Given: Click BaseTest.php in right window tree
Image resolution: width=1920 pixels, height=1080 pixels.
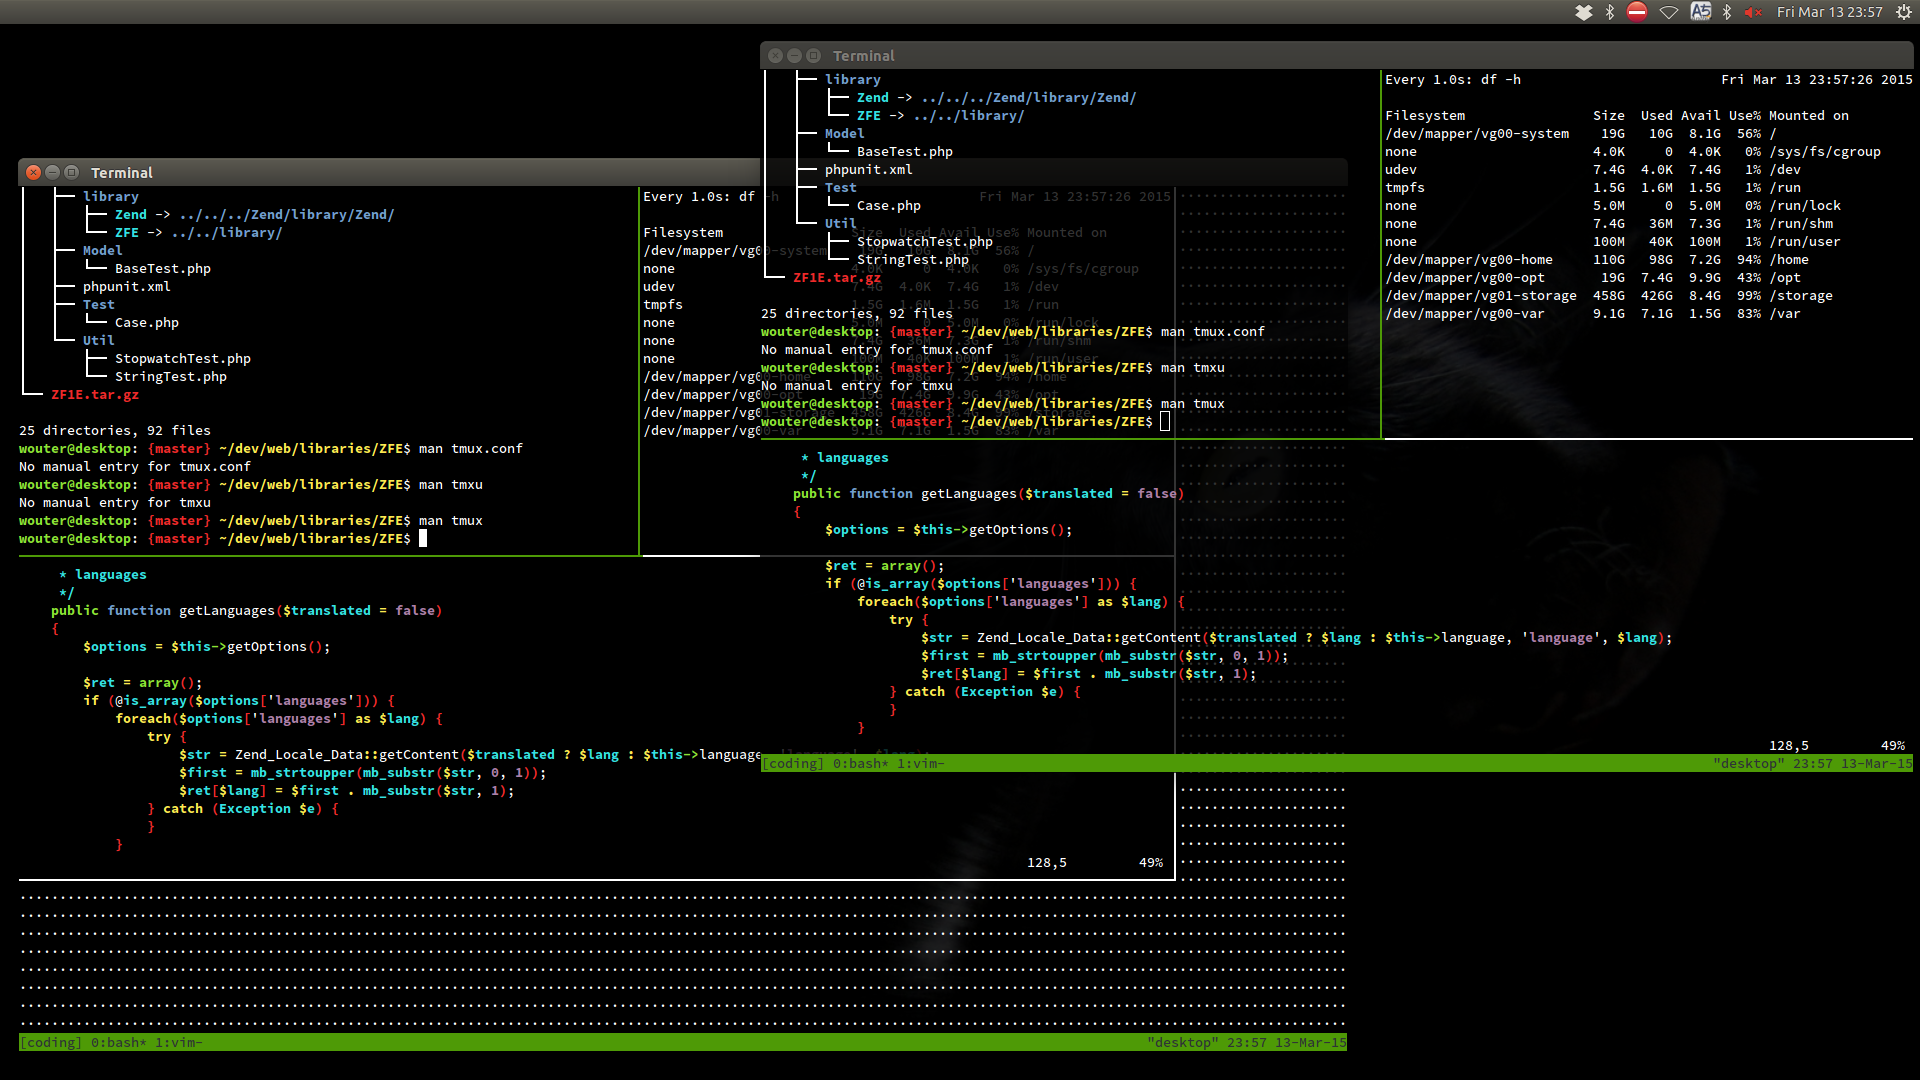Looking at the screenshot, I should [905, 152].
